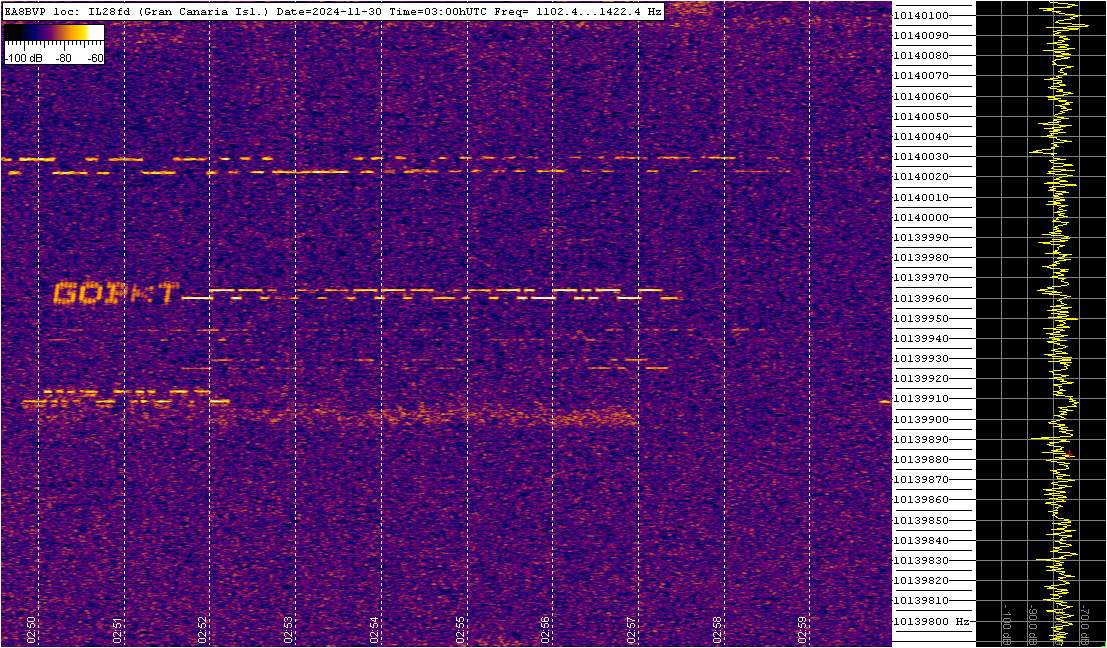Click the 10140070 frequency label
The width and height of the screenshot is (1107, 648).
click(921, 76)
